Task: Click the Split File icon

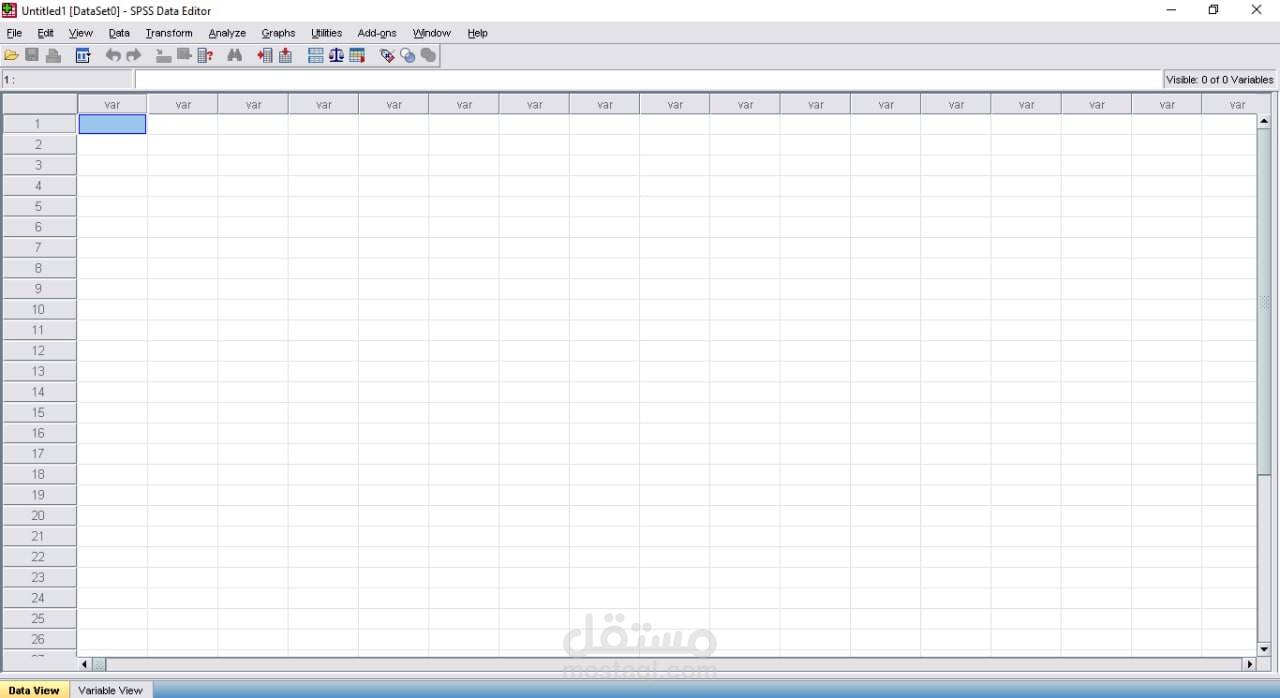Action: coord(315,56)
